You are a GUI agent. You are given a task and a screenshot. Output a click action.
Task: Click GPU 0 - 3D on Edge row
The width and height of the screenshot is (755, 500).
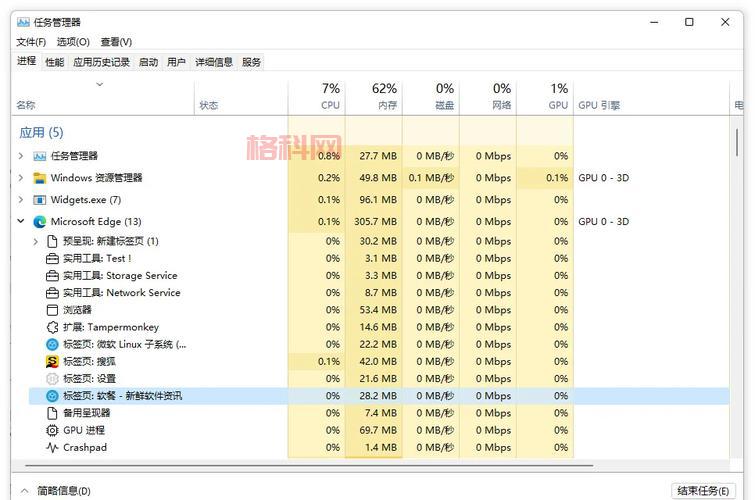click(603, 222)
